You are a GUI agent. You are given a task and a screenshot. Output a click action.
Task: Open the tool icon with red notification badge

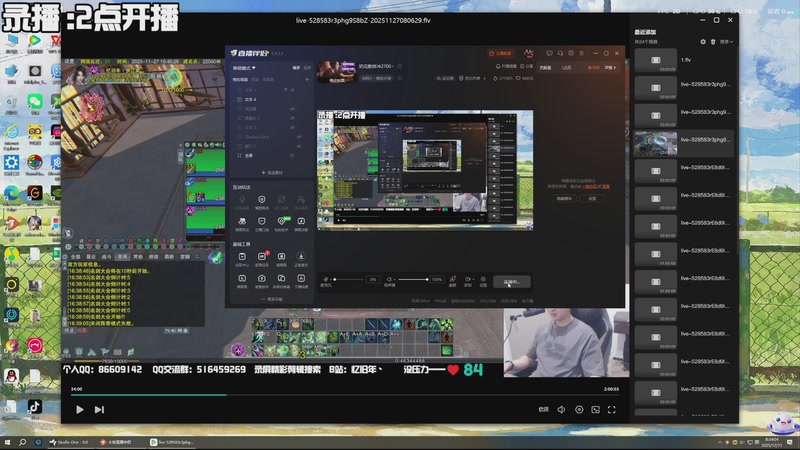262,257
